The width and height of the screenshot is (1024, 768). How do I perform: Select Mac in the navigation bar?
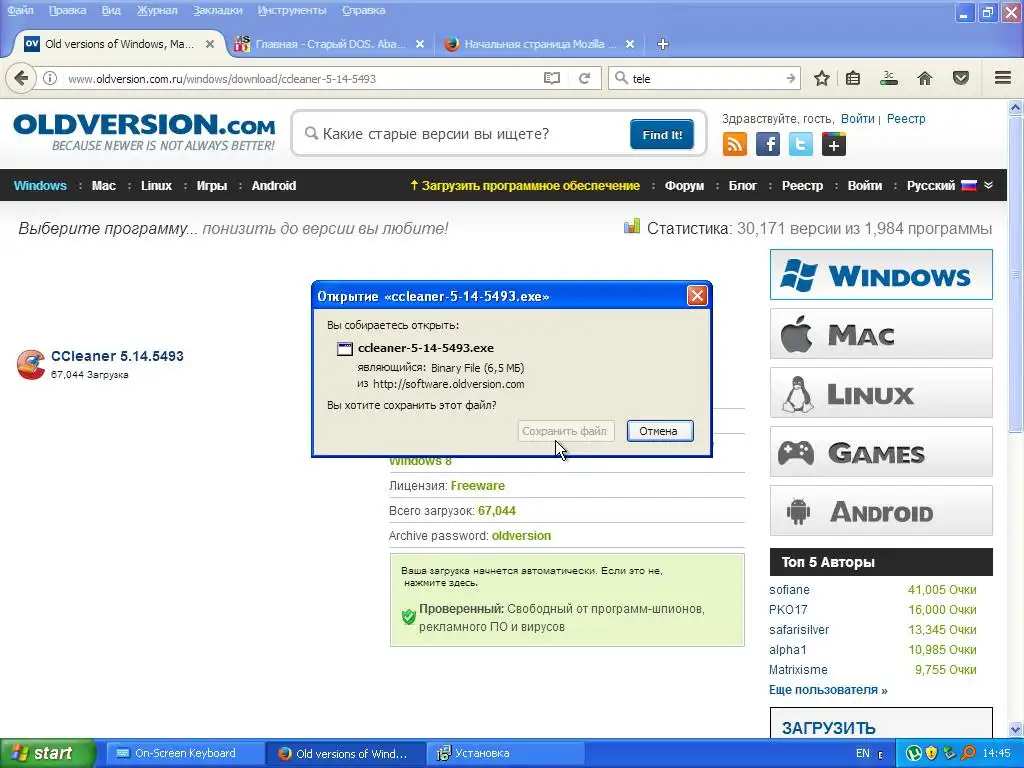point(103,185)
